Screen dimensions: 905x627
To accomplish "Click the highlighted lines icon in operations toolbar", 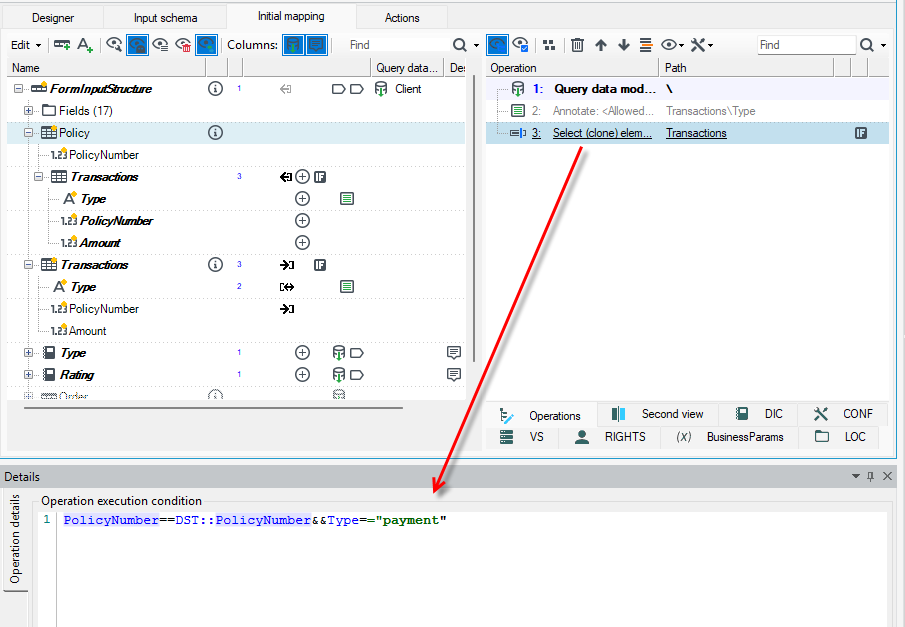I will coord(646,44).
